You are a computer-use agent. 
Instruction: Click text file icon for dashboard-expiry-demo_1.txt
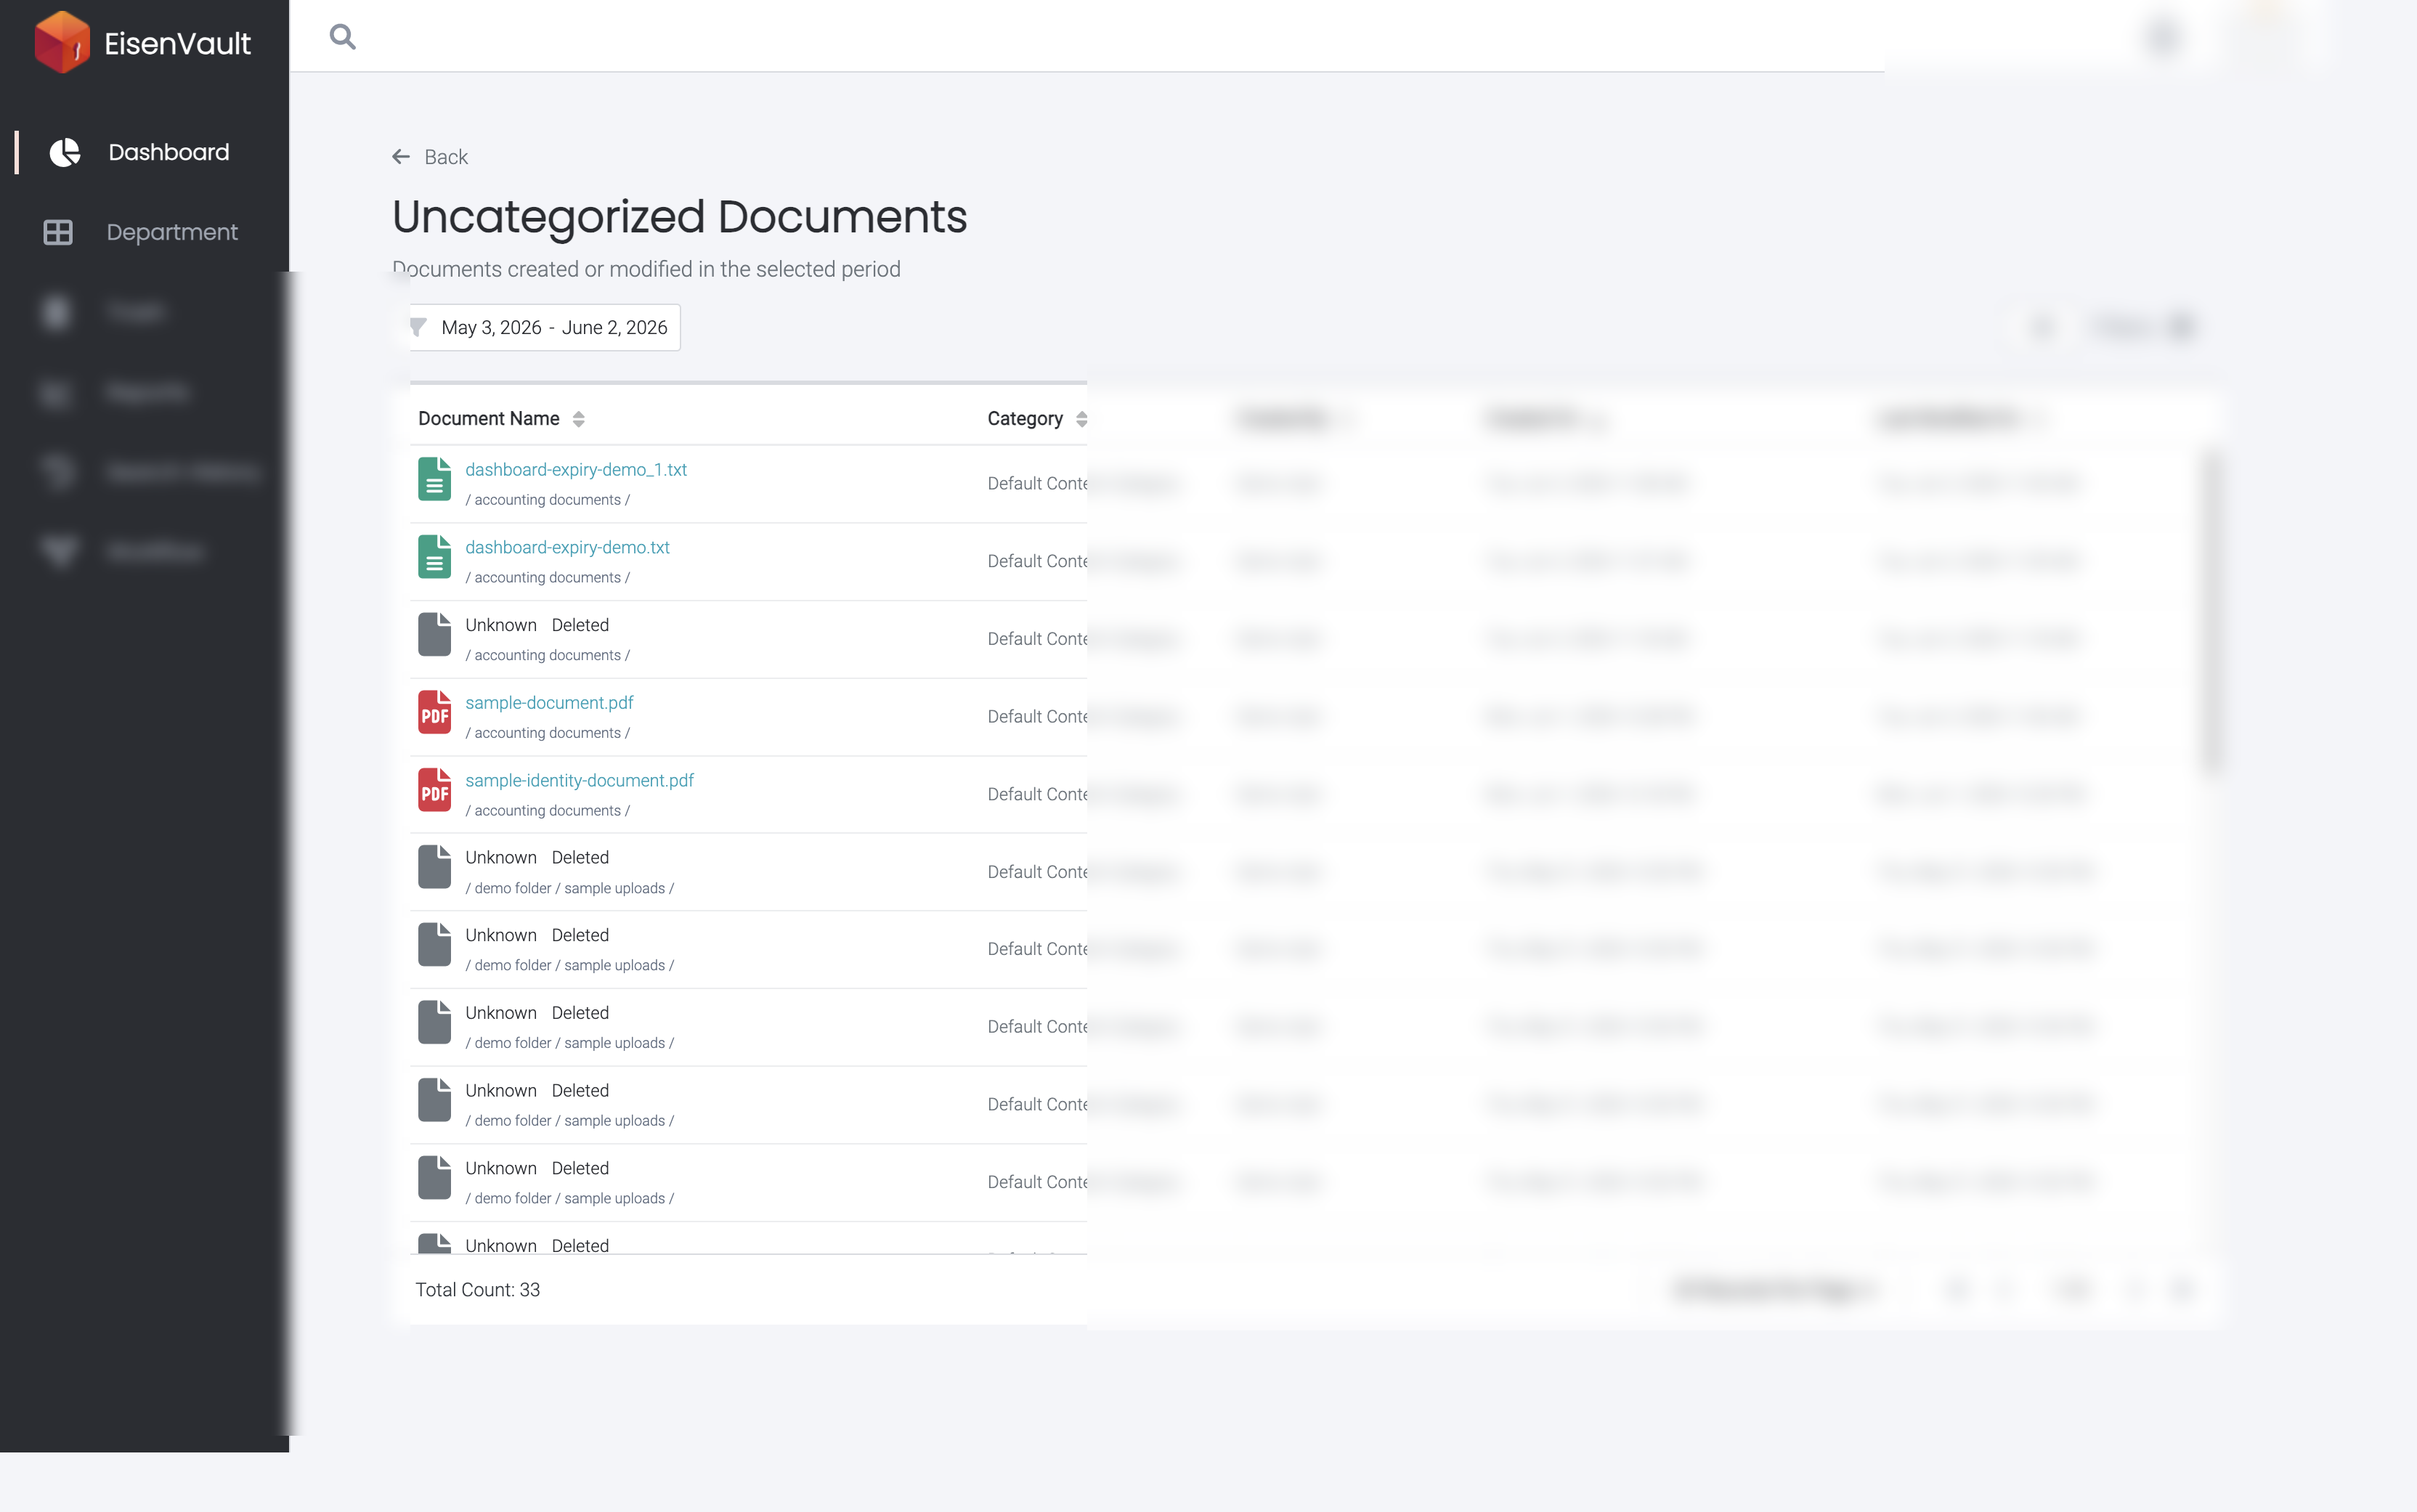[434, 479]
